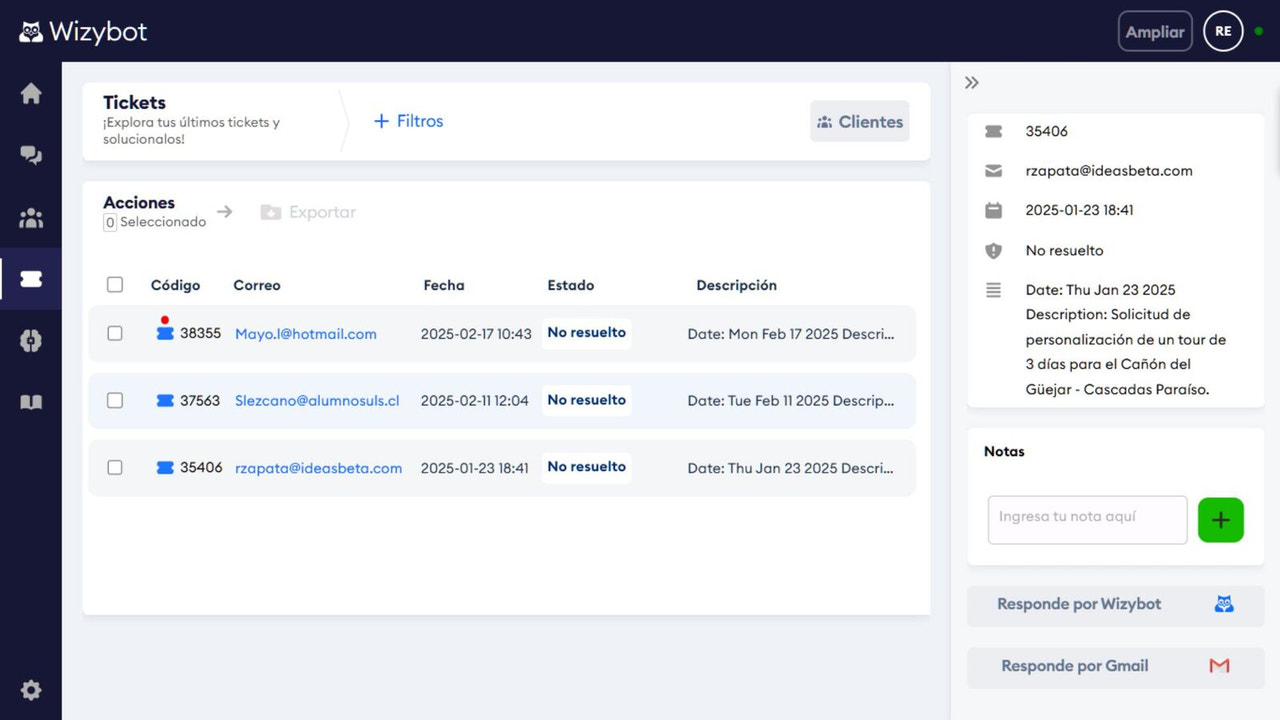1280x720 pixels.
Task: Click date 2025-01-23 18:41 in table
Action: [474, 468]
